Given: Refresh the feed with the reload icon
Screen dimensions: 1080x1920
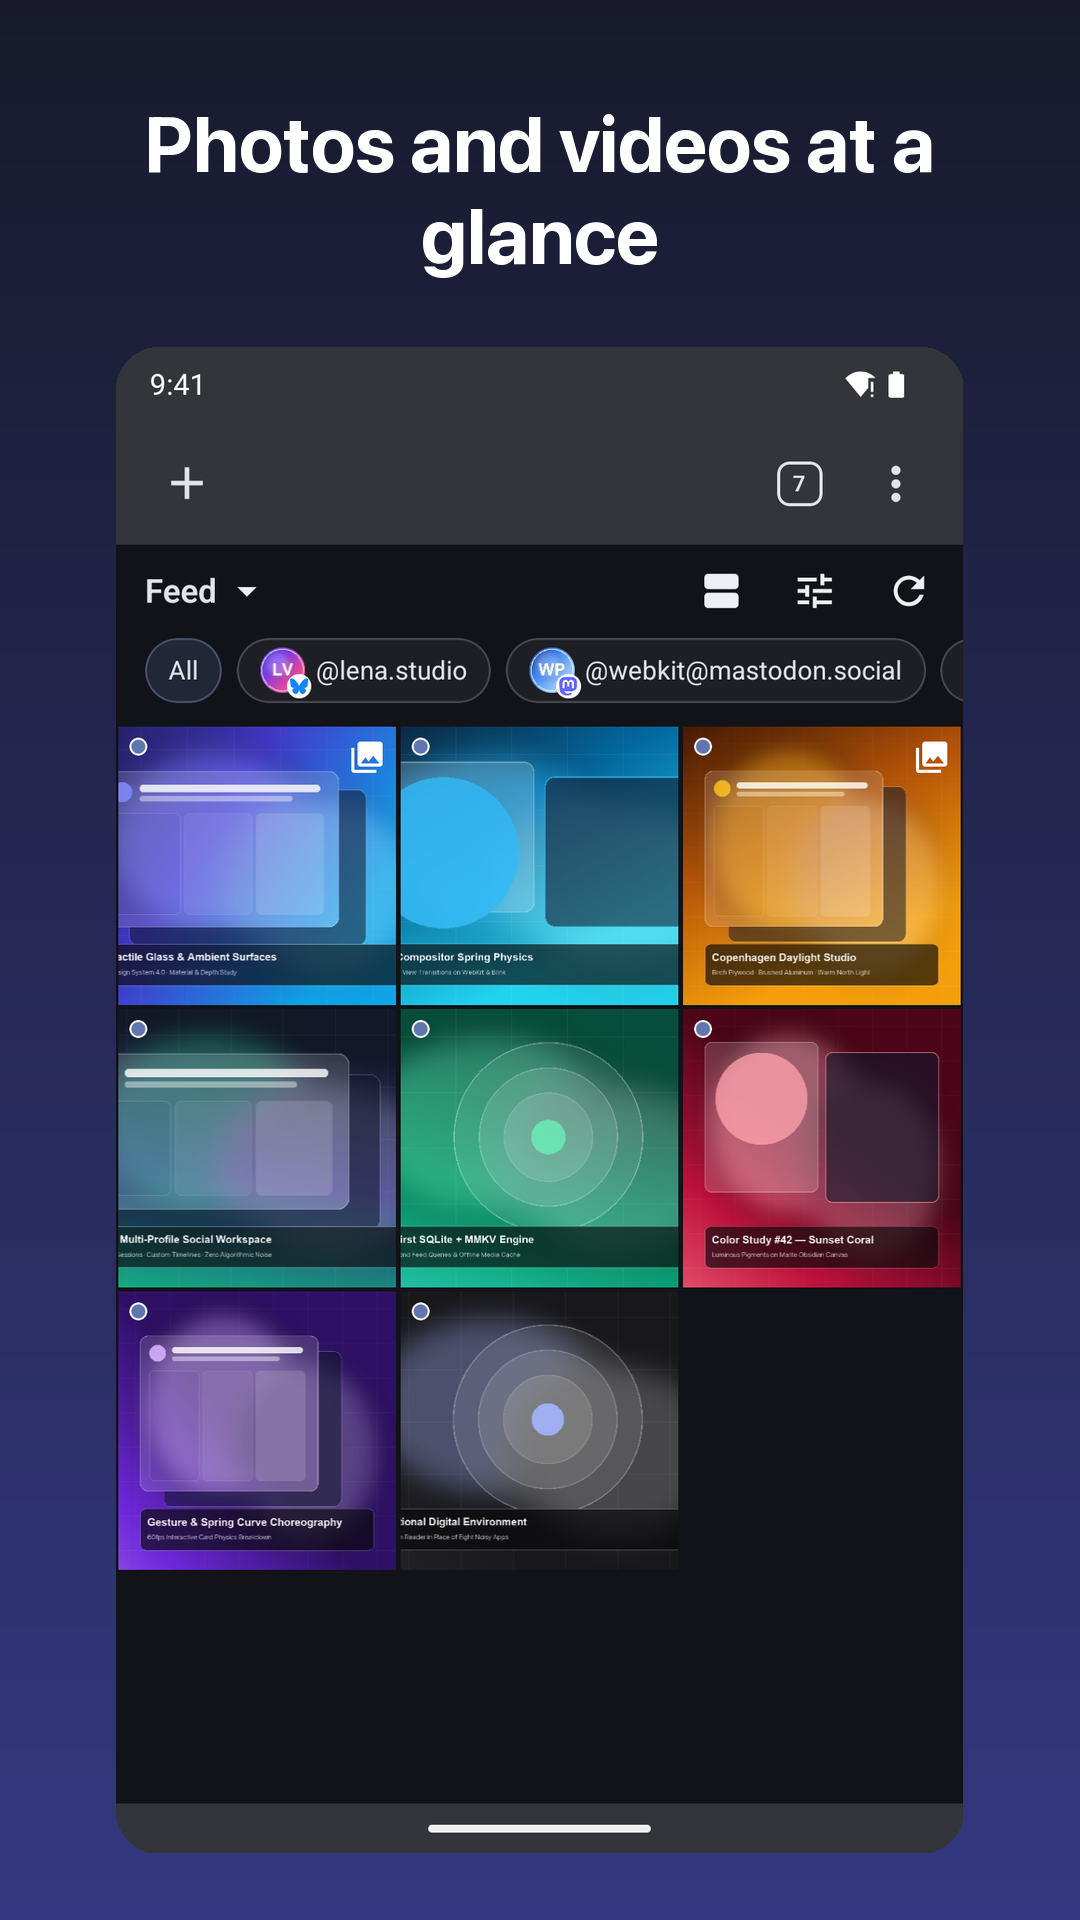Looking at the screenshot, I should [909, 591].
